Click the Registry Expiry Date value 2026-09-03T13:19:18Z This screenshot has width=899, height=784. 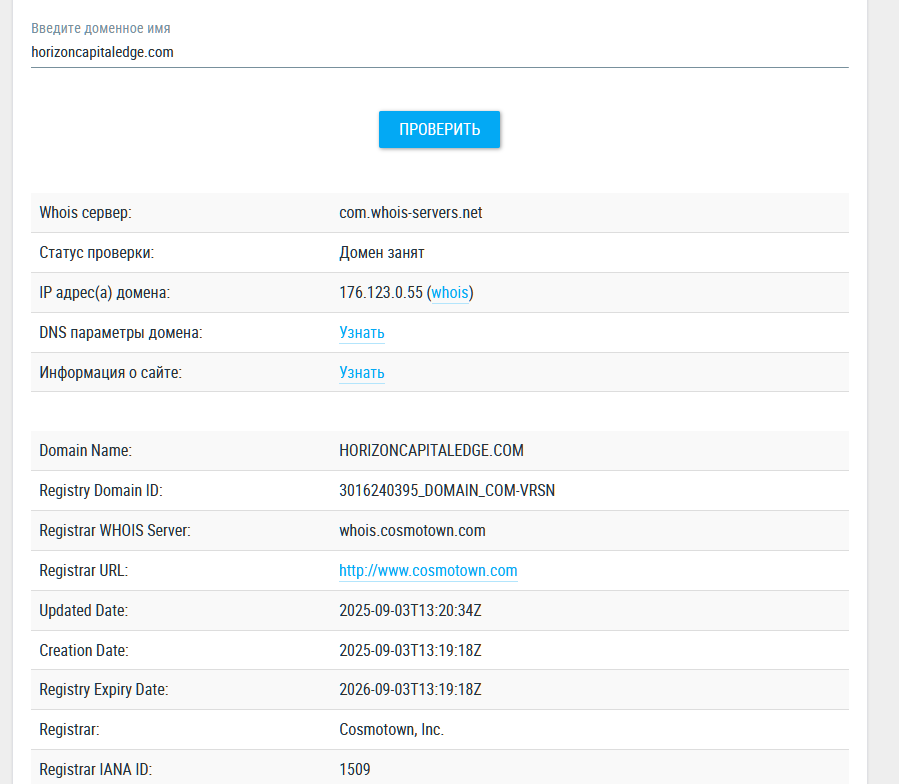(x=410, y=690)
